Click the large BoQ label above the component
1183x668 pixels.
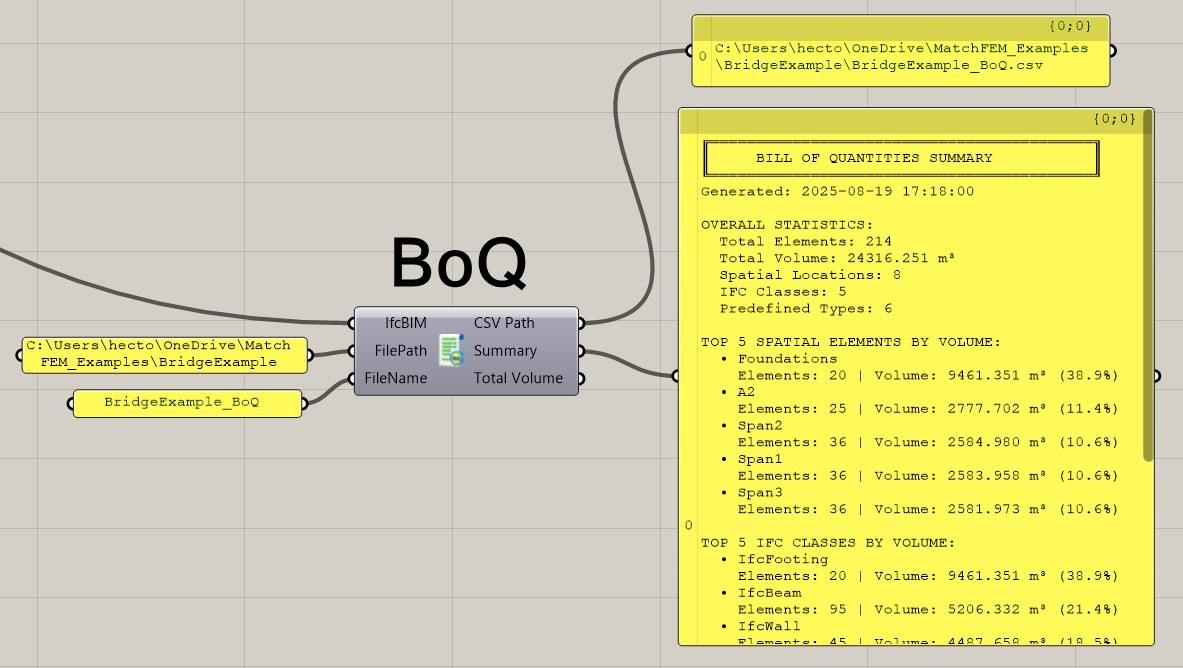[458, 264]
